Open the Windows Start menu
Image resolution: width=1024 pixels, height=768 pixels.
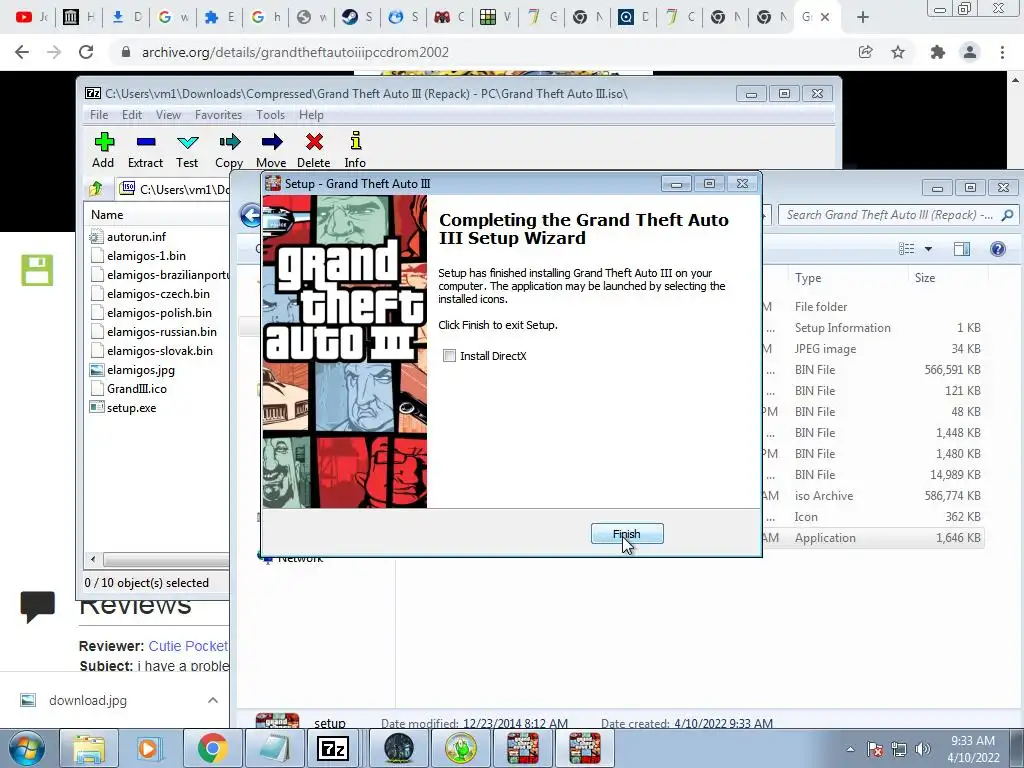point(27,749)
